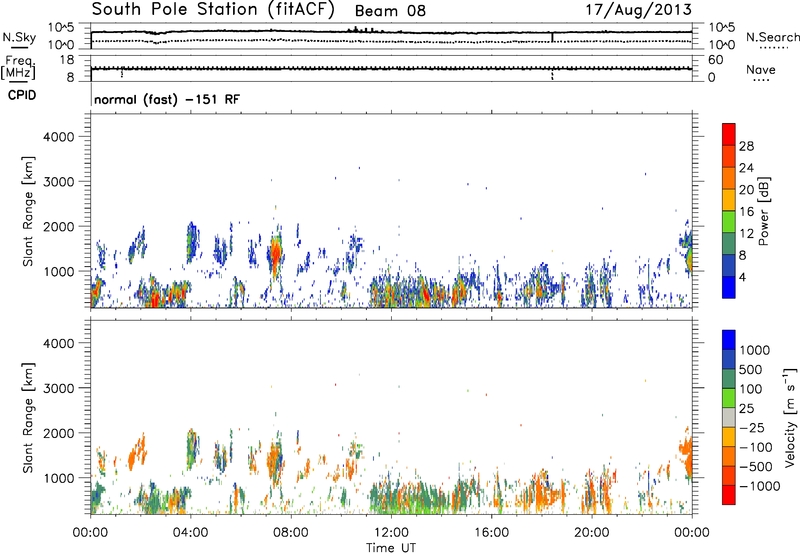Click the orange echo cluster near 18:00 in Velocity panel

pyautogui.click(x=547, y=495)
